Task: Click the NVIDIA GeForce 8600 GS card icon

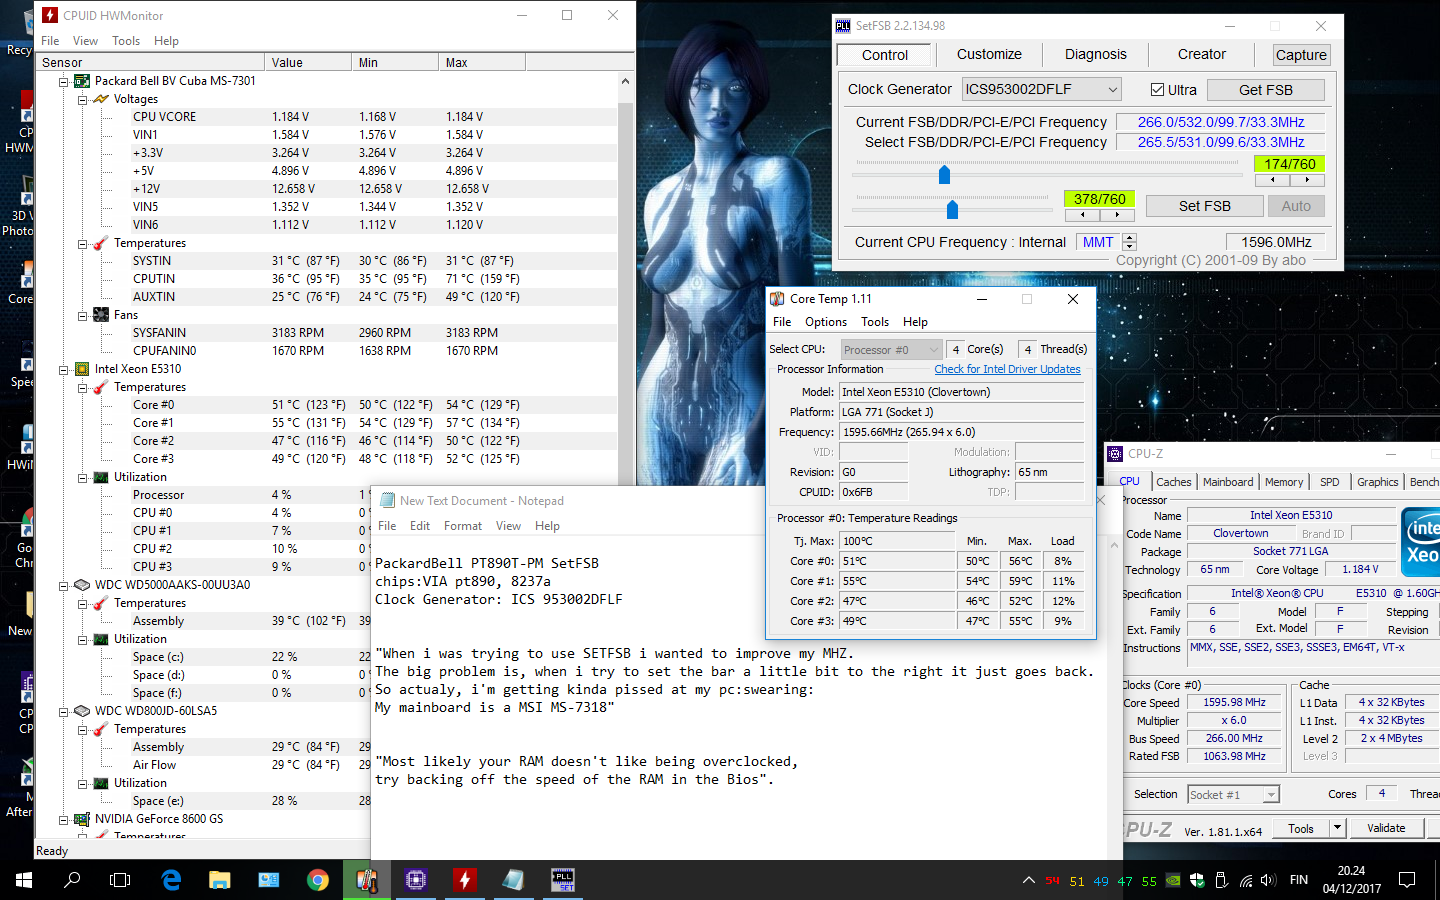Action: [x=82, y=819]
